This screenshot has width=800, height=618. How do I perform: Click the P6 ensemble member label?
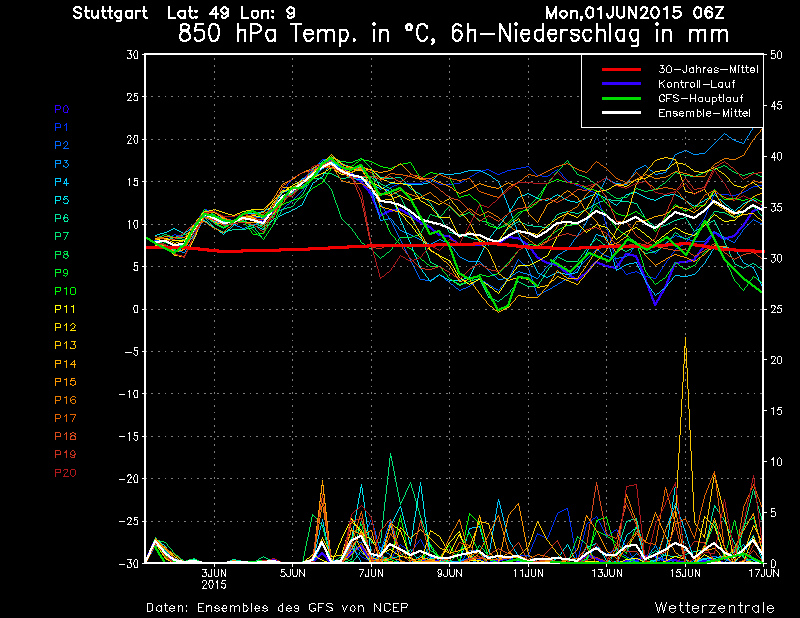pyautogui.click(x=62, y=218)
